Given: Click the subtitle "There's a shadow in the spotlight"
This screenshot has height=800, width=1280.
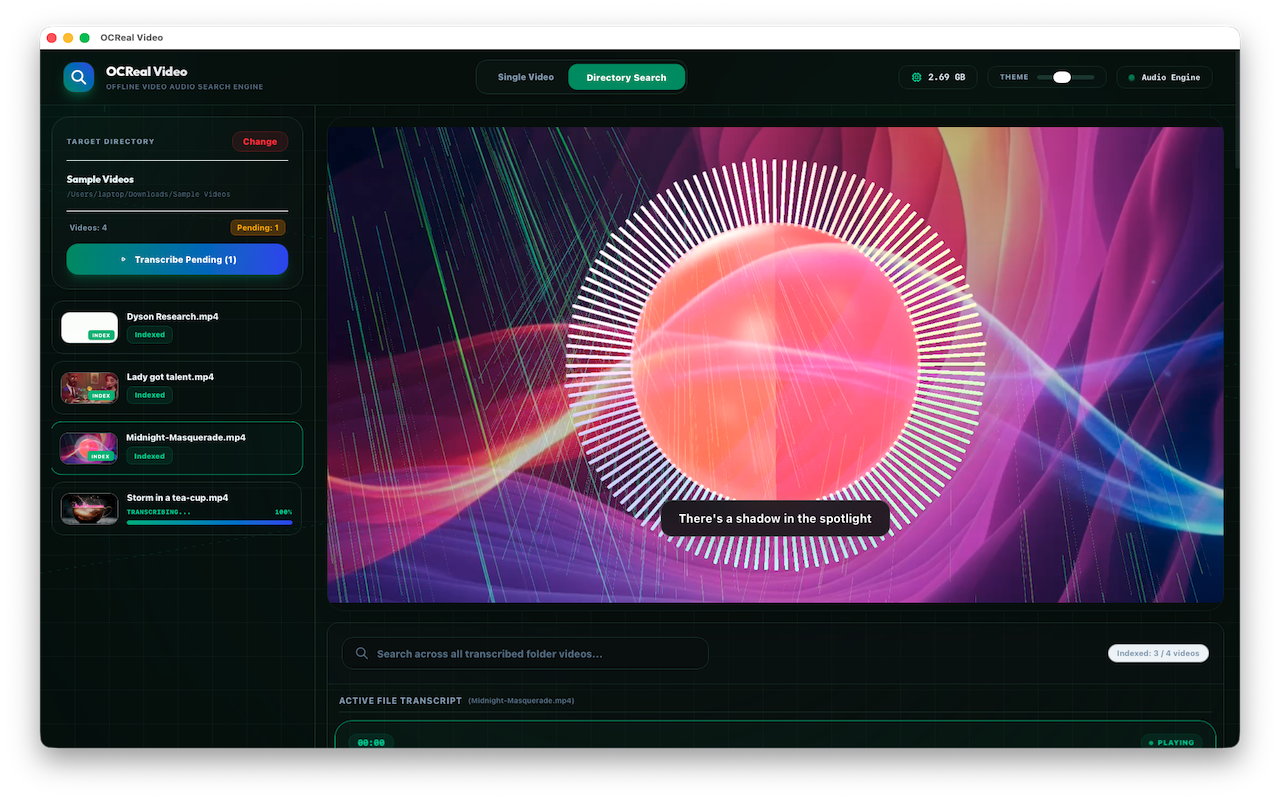Looking at the screenshot, I should (775, 518).
